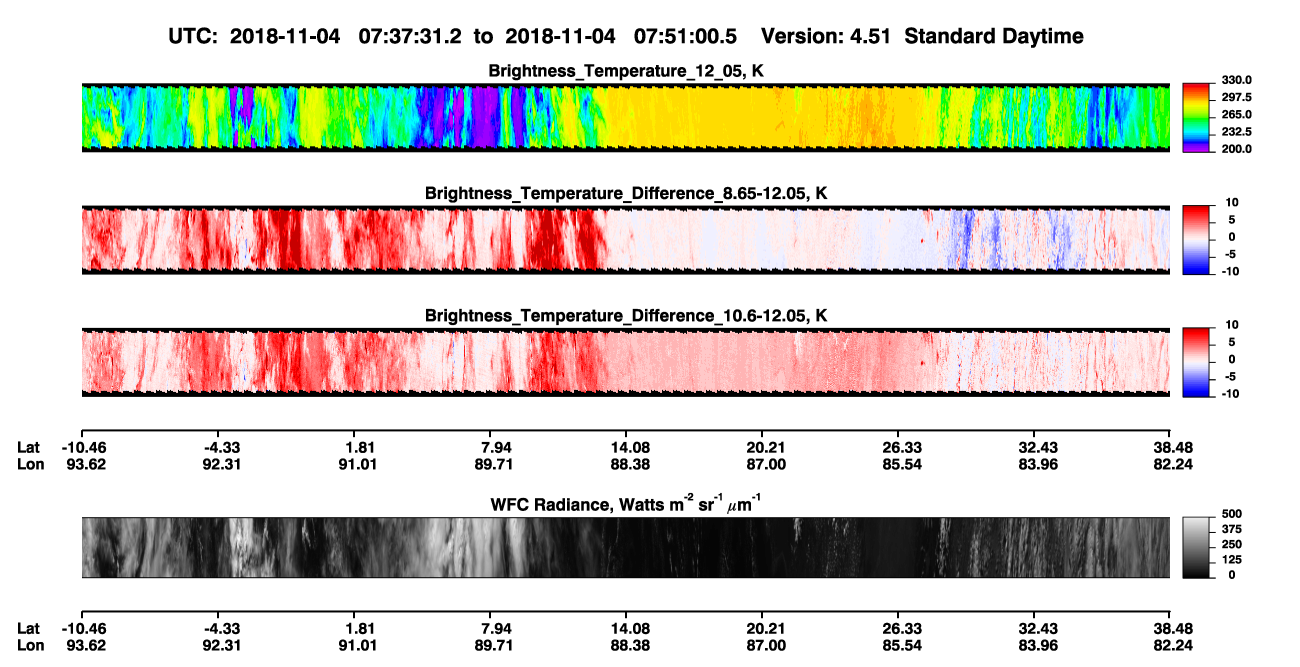Click the 200.0 colorbar tick label
This screenshot has width=1300, height=667.
click(1235, 148)
